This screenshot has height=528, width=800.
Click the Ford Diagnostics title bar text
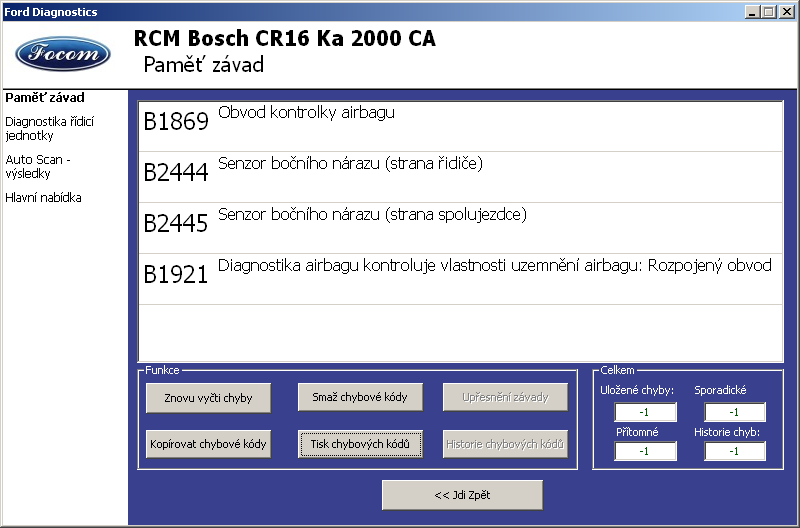click(51, 12)
